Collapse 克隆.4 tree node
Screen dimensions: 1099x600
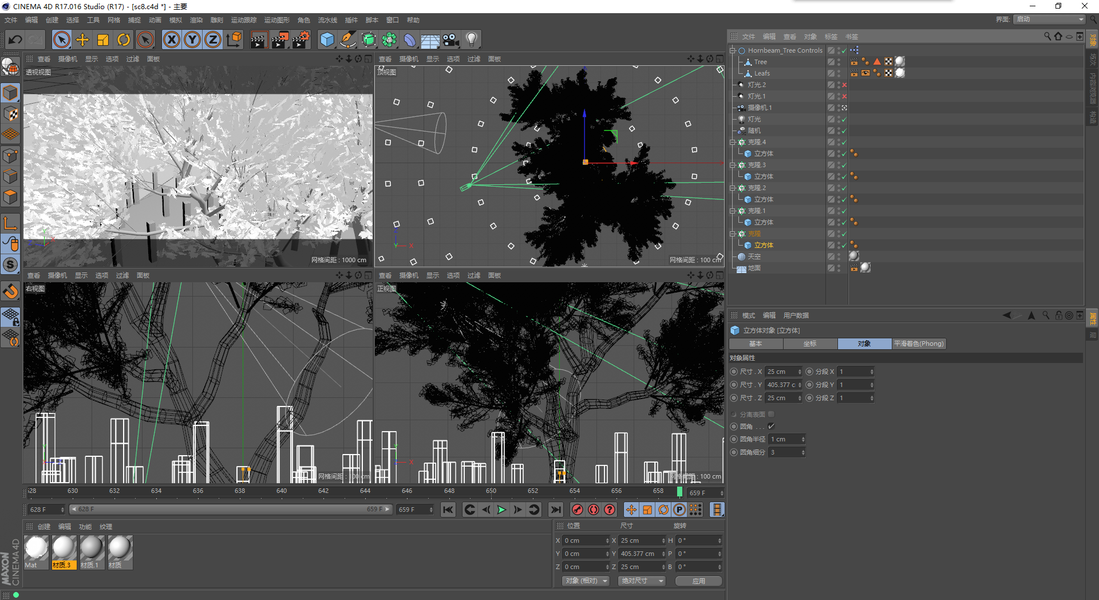click(732, 142)
